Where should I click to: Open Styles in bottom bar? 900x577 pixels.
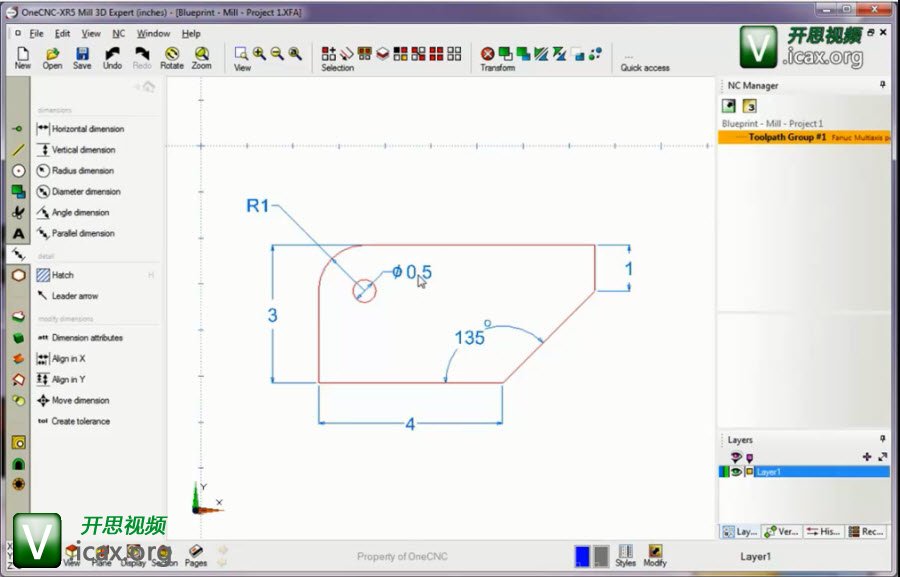[625, 556]
